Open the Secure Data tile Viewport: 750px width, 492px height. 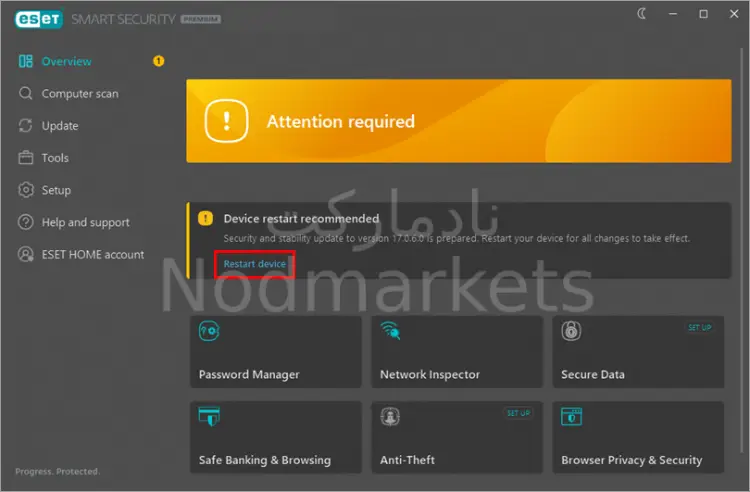click(638, 351)
